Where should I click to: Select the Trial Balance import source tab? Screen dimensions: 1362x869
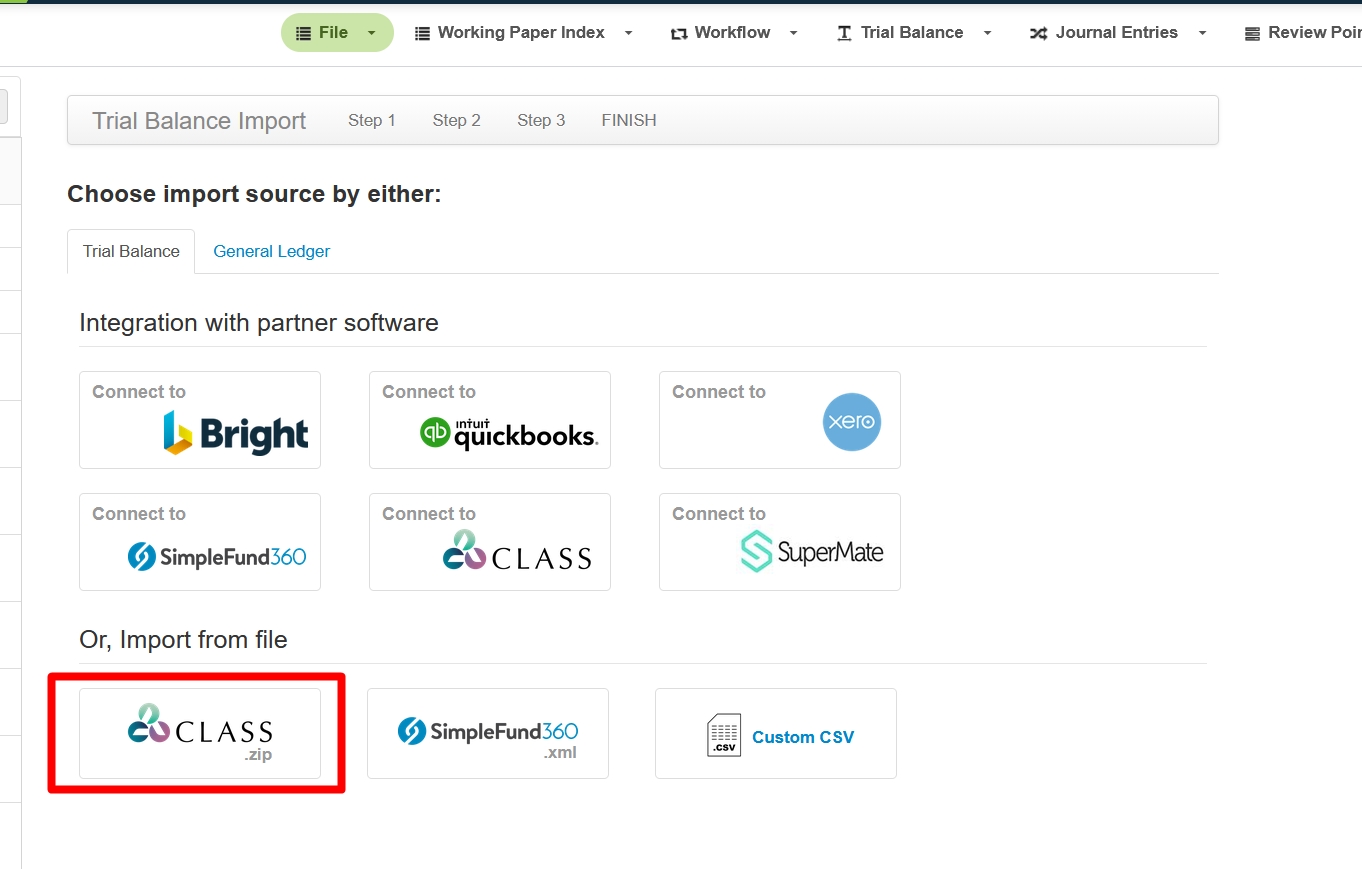point(131,252)
